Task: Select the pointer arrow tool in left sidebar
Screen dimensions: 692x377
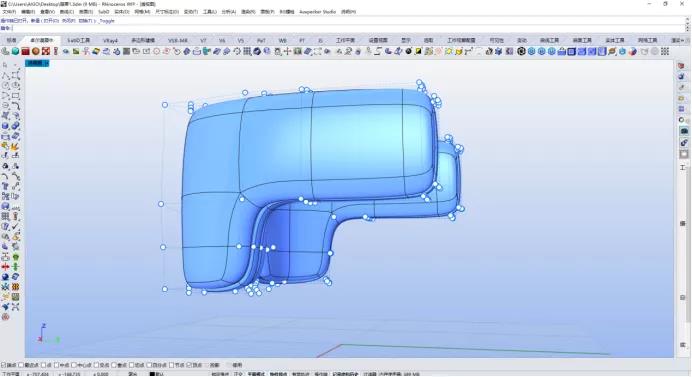Action: point(5,65)
